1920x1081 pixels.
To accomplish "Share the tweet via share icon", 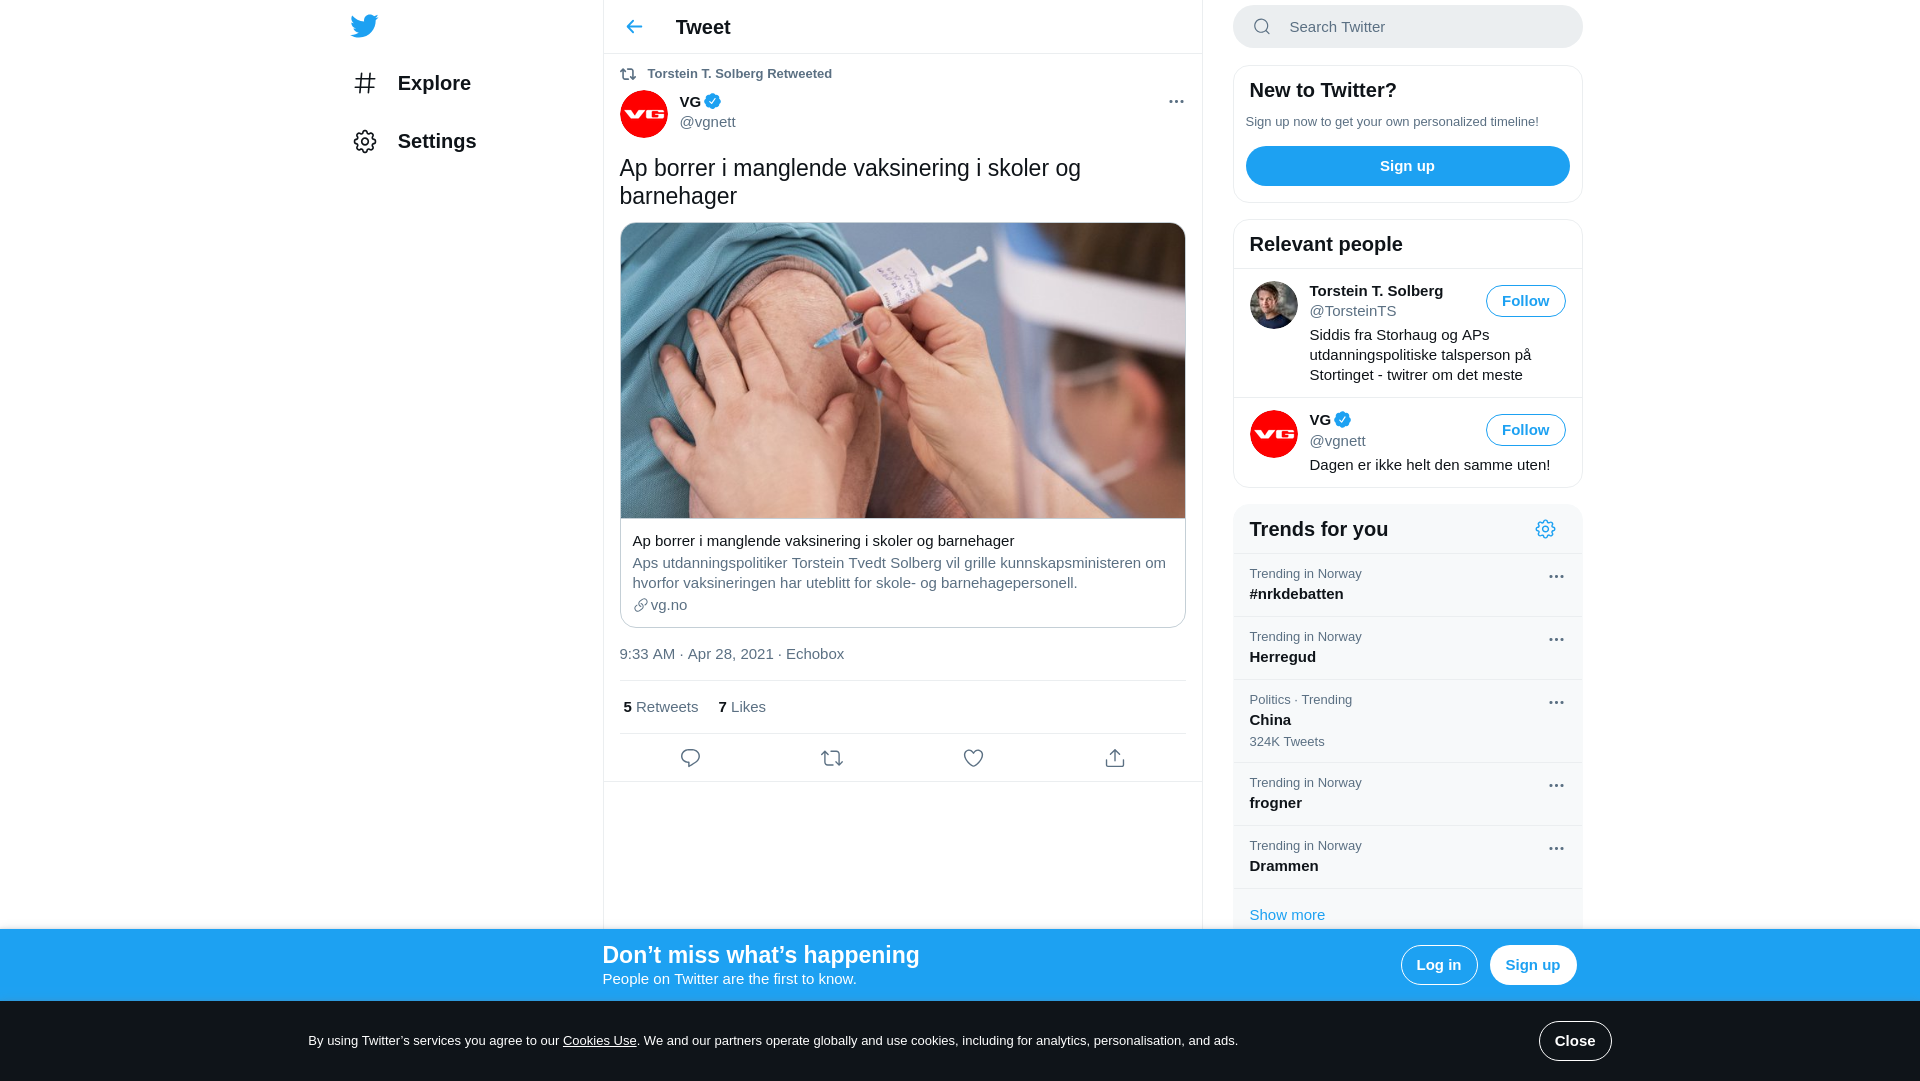I will tap(1115, 758).
